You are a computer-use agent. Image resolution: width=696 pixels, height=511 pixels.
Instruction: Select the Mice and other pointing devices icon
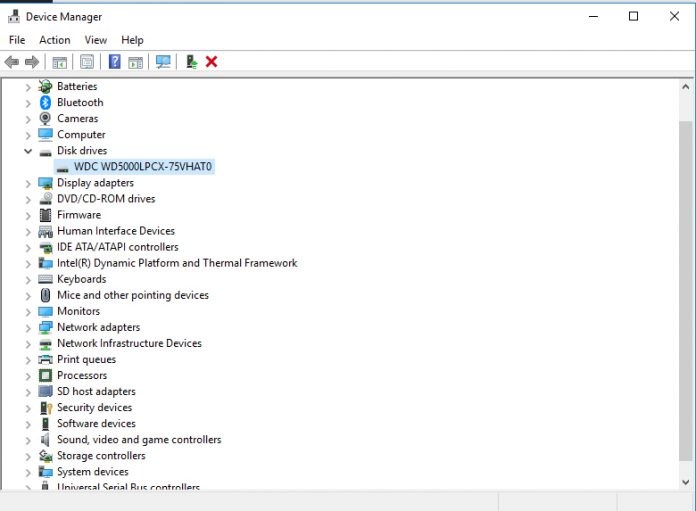point(45,295)
